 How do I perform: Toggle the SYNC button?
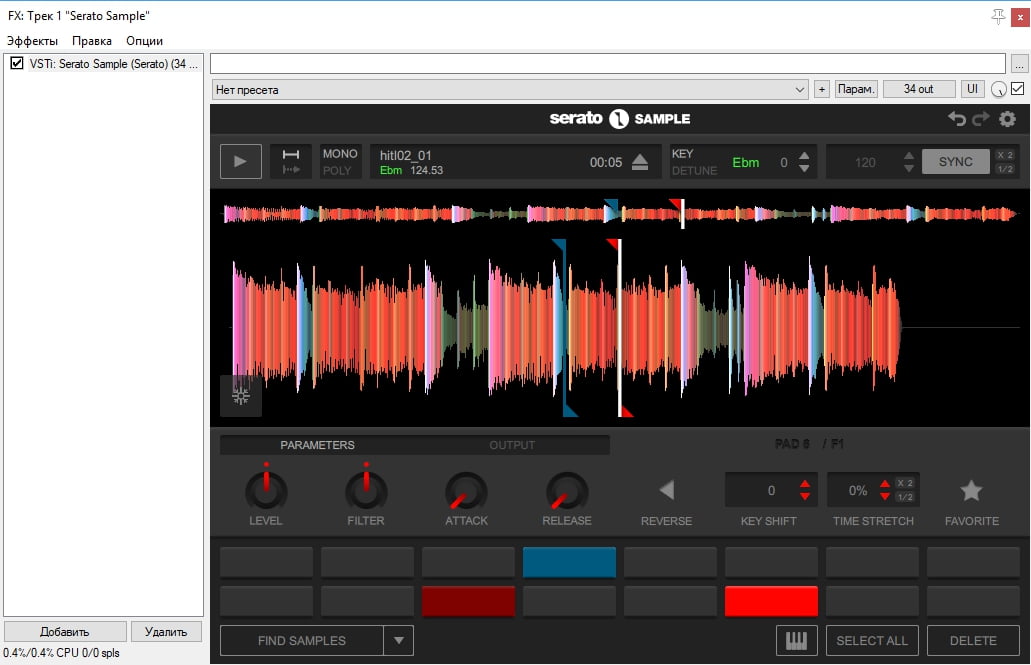(955, 162)
